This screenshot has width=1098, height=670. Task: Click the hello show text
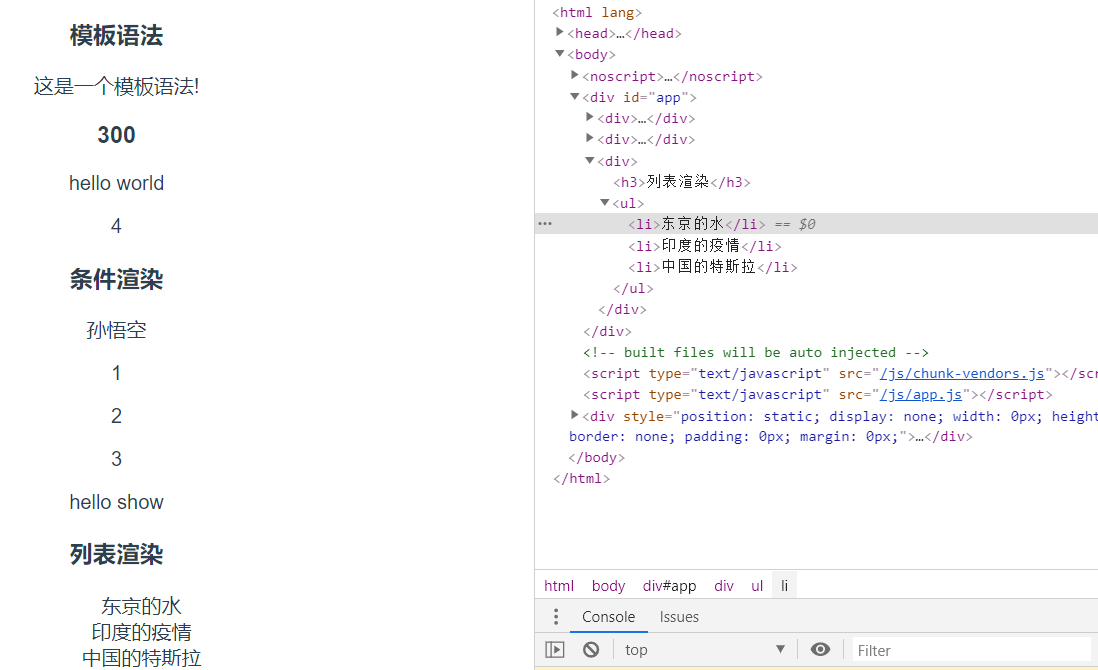[116, 502]
